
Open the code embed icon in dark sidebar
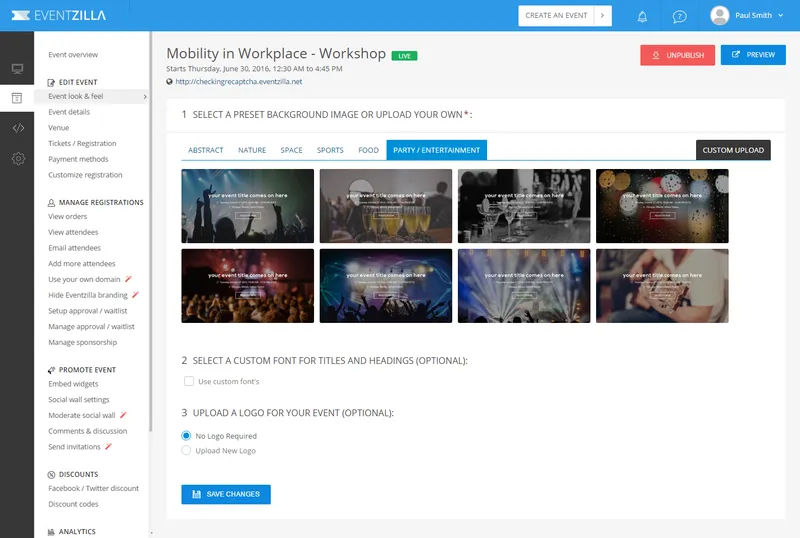18,128
